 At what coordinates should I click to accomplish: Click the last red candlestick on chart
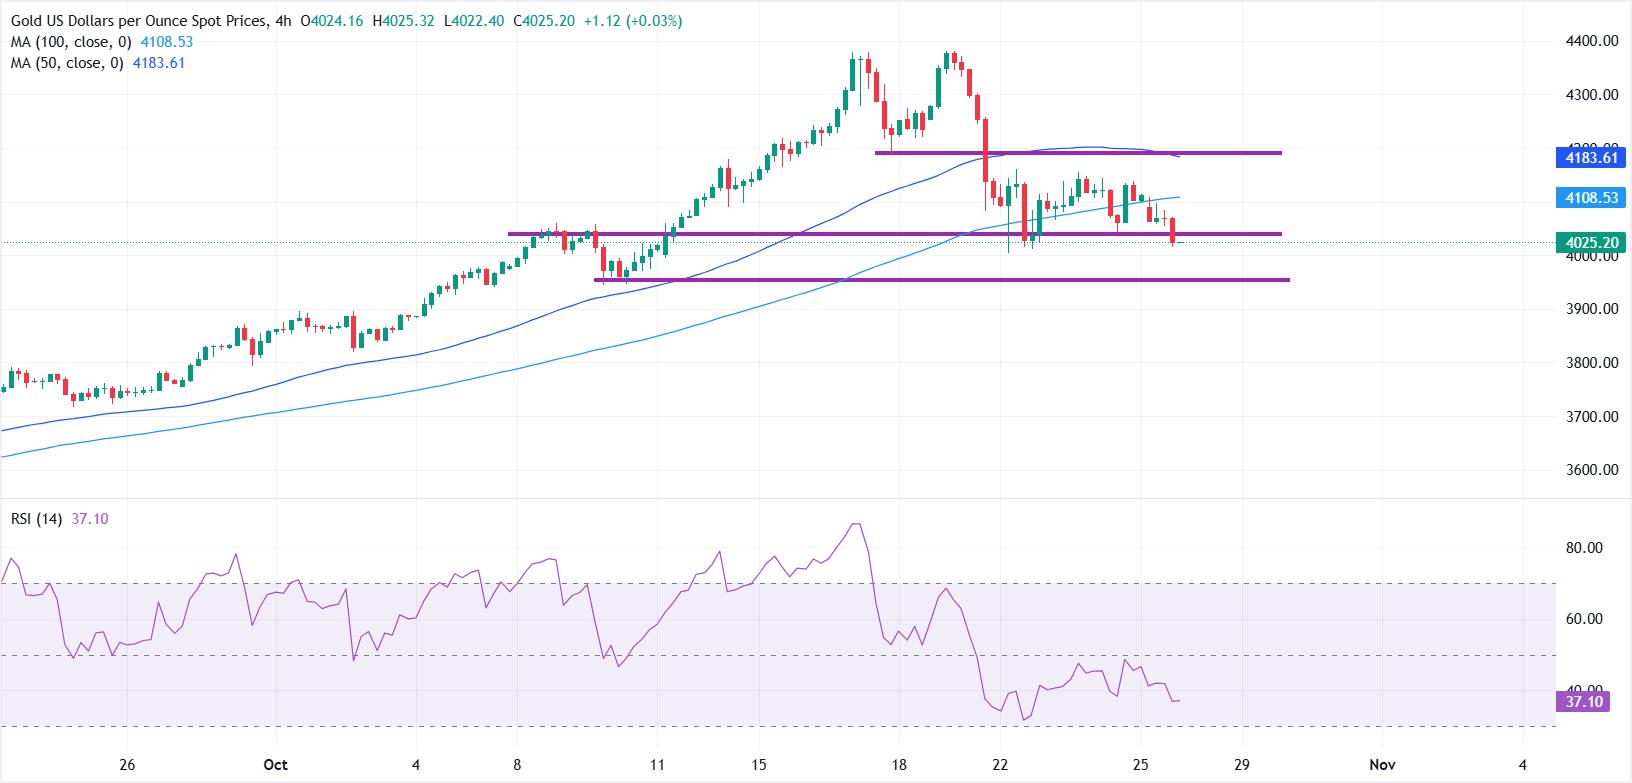[1173, 229]
